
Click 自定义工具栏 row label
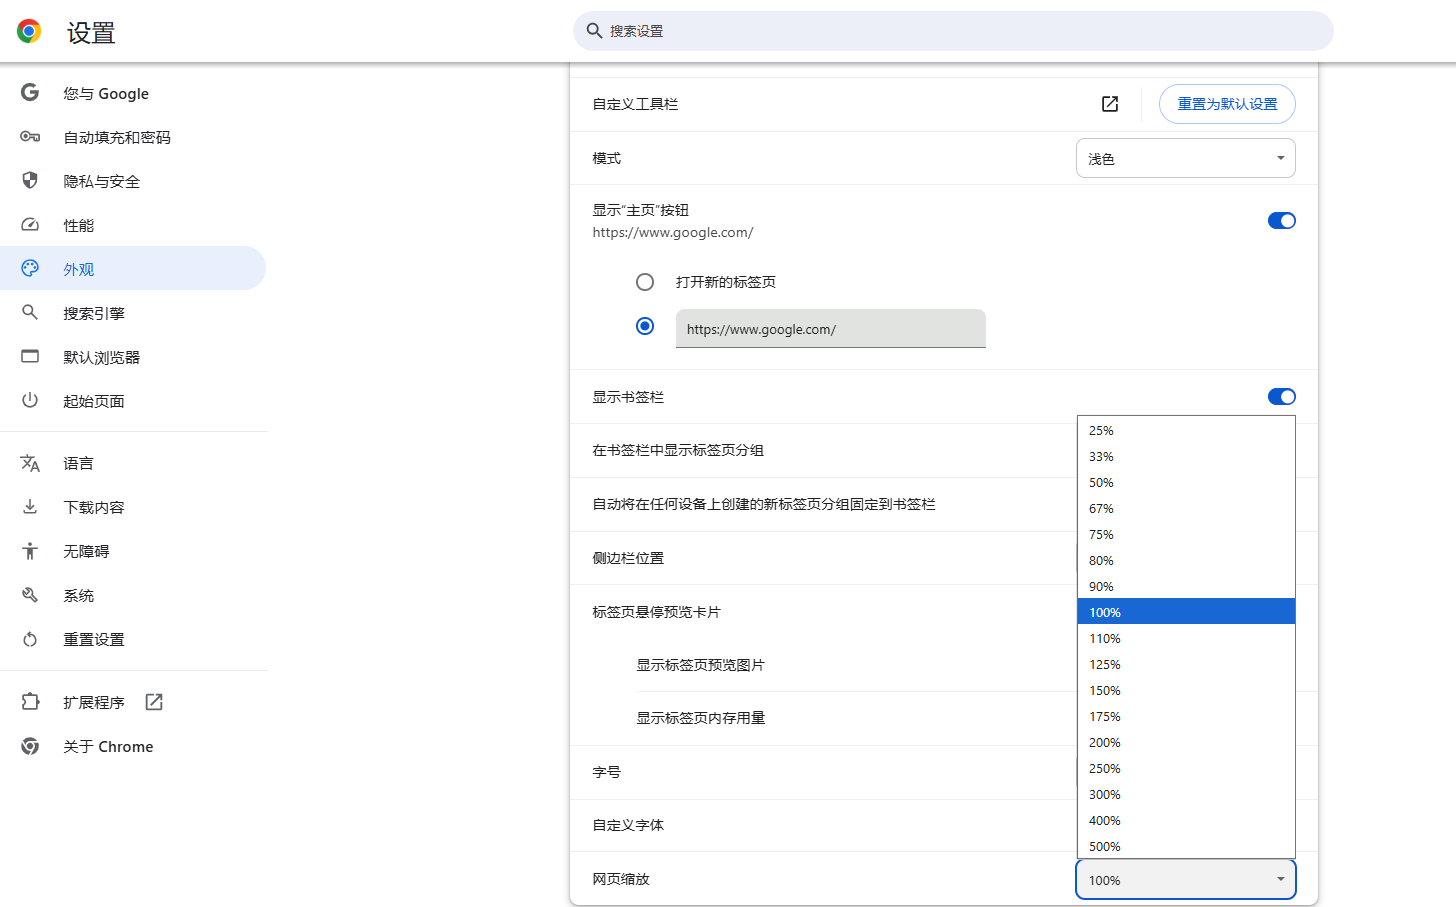[635, 104]
